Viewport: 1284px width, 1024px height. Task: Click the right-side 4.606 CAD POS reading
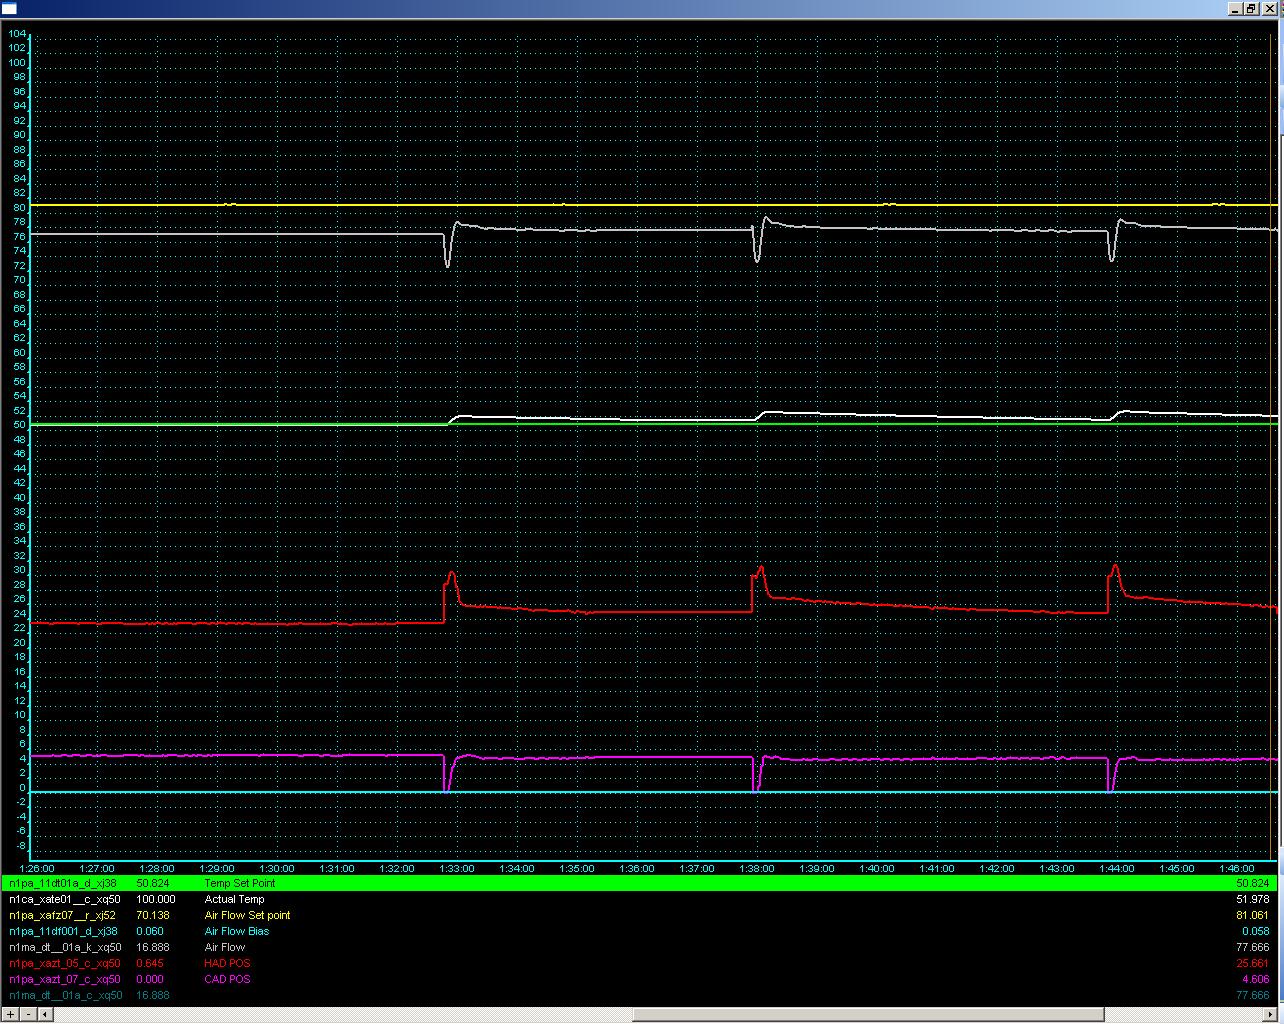[1256, 979]
